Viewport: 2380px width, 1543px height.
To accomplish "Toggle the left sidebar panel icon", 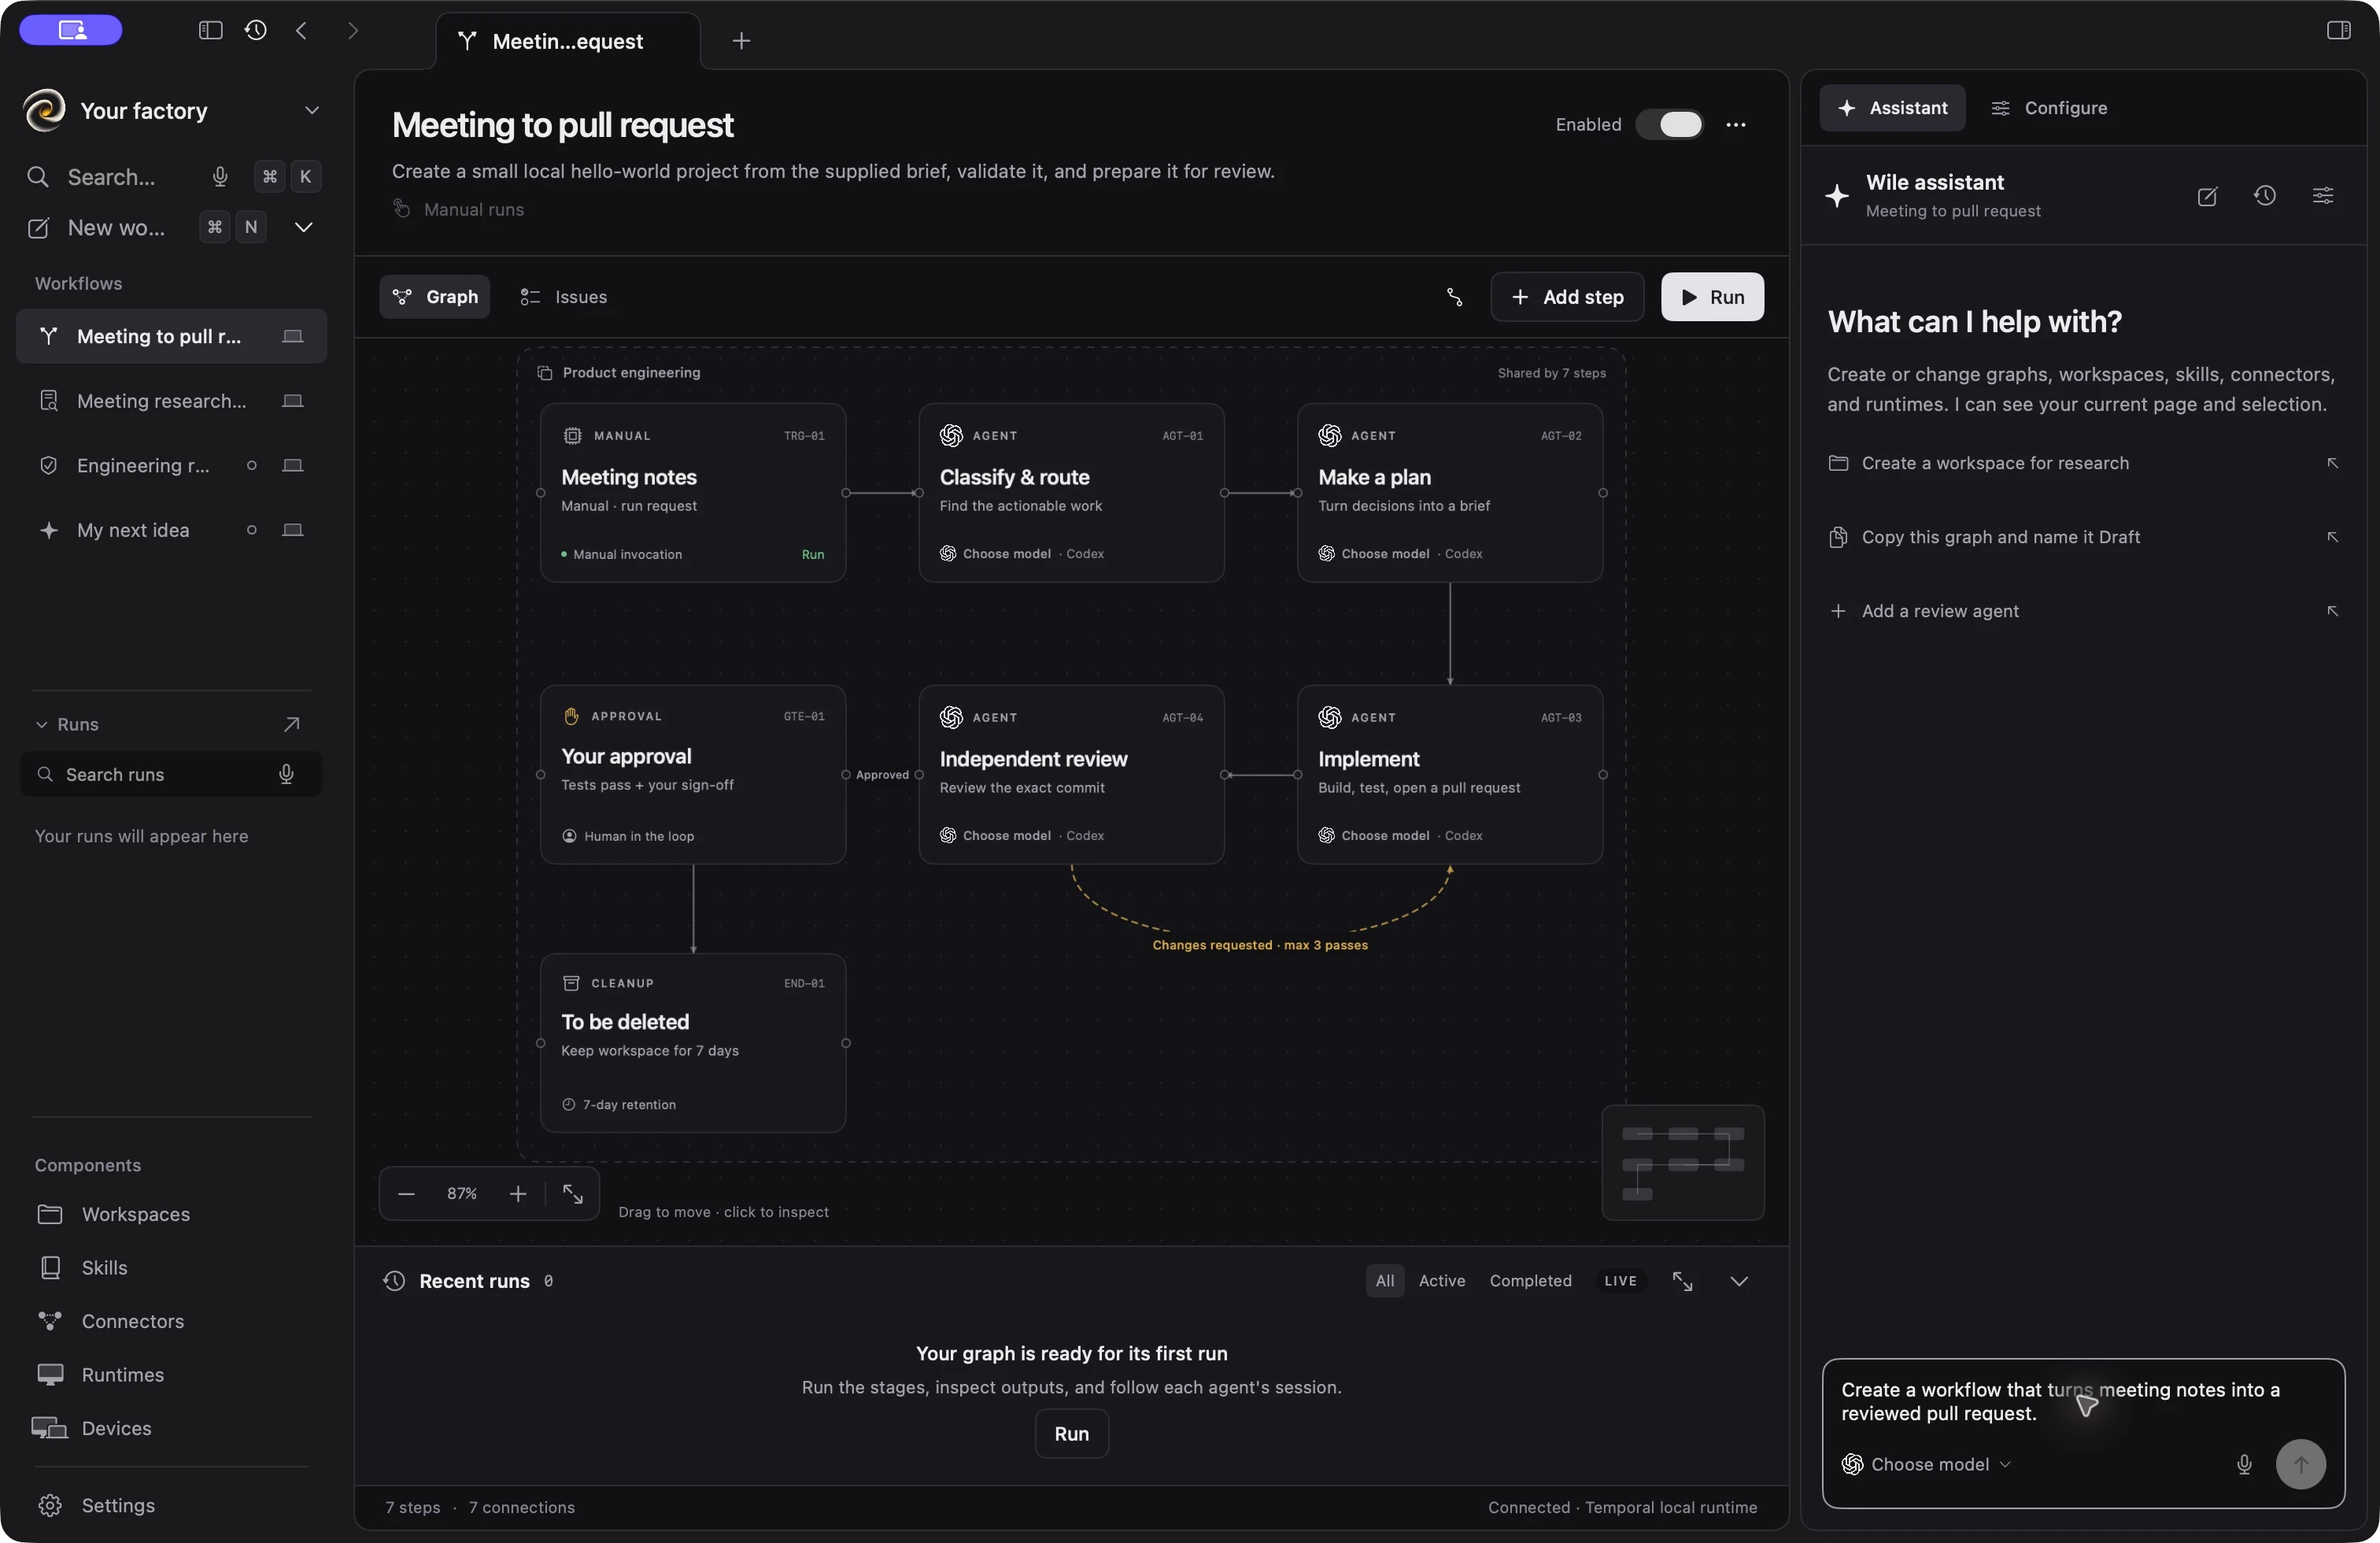I will click(210, 30).
